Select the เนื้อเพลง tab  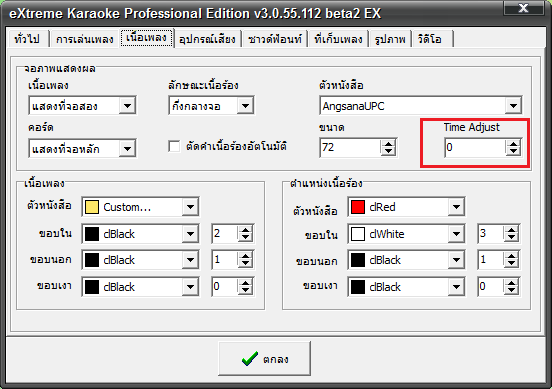[x=146, y=38]
